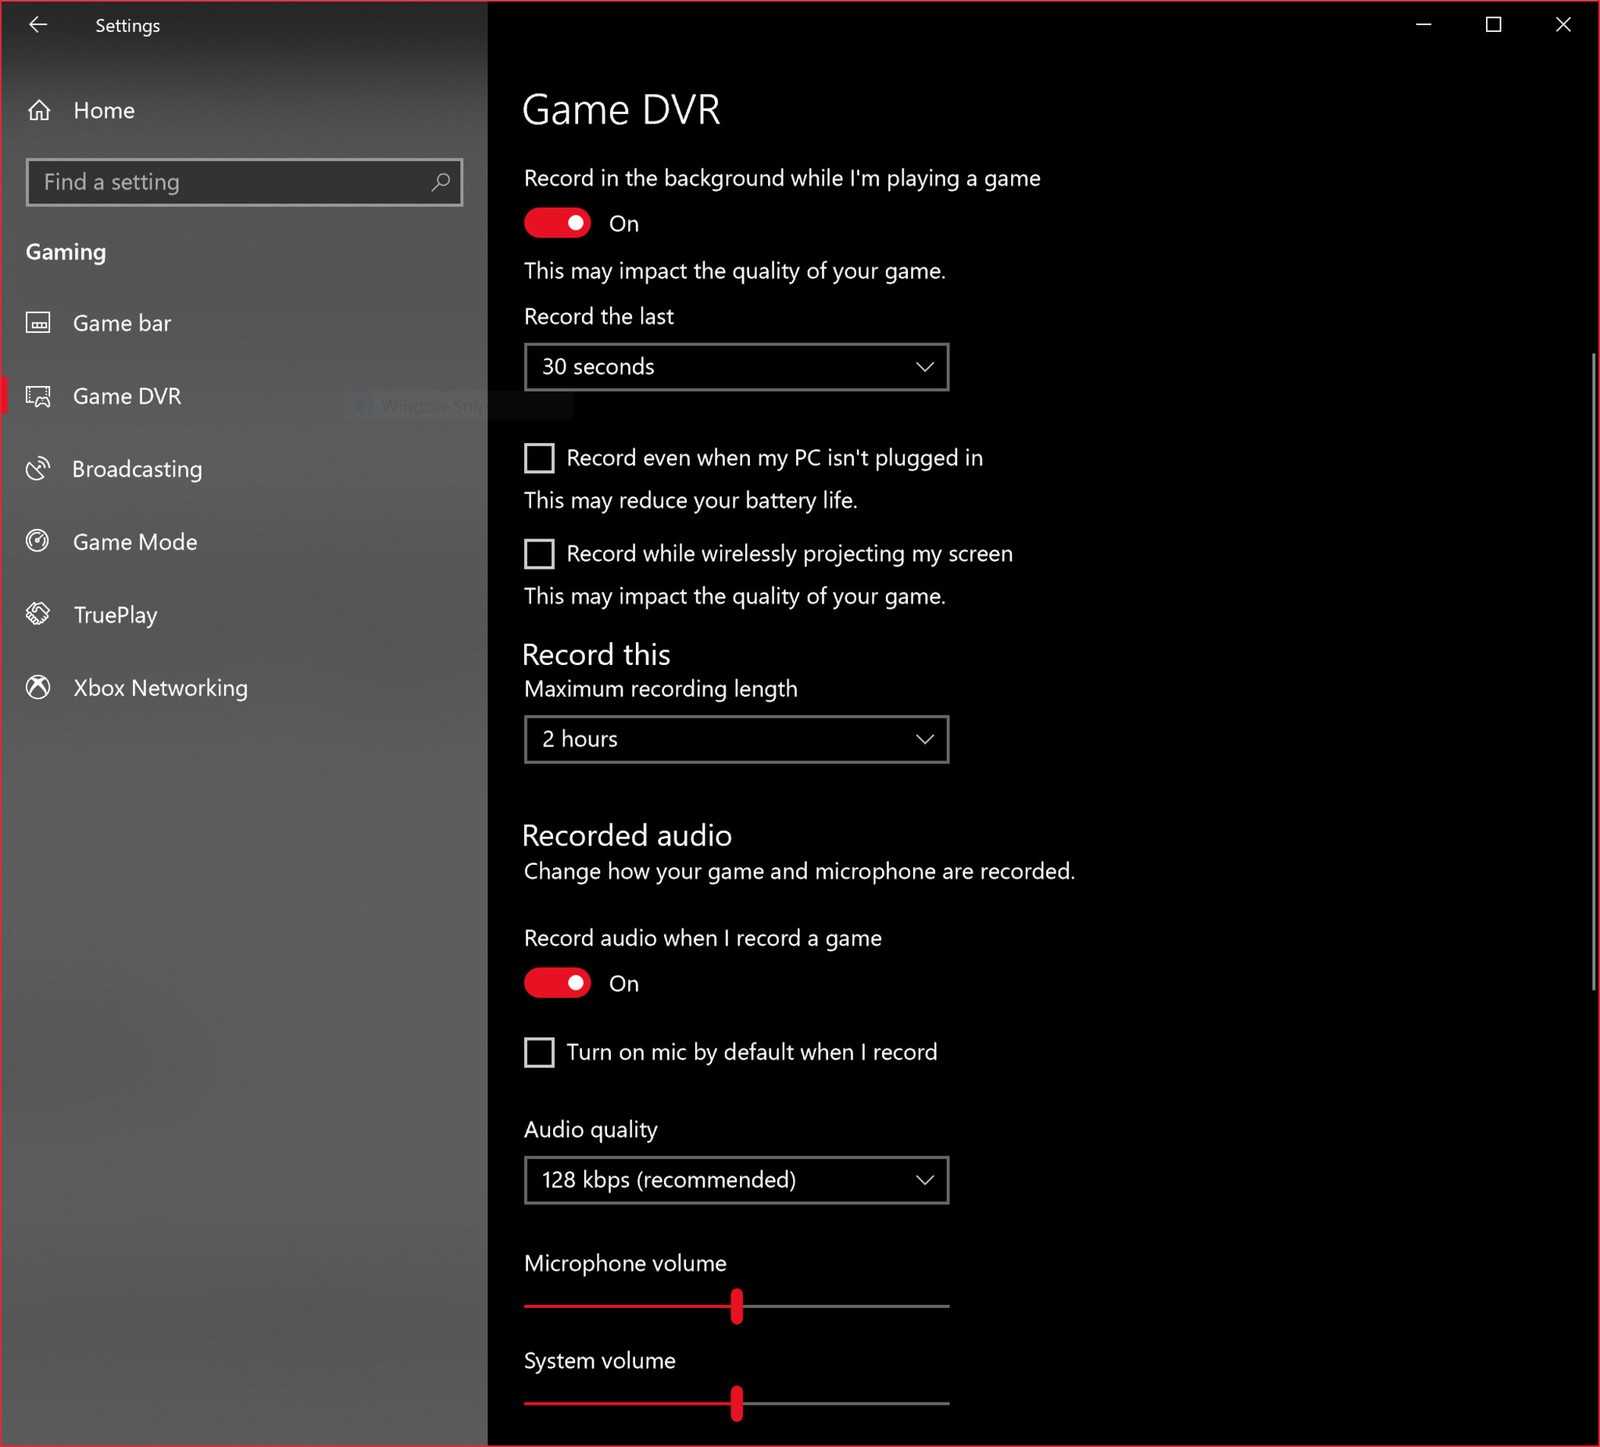Turn off background recording toggle
1600x1447 pixels.
click(557, 223)
